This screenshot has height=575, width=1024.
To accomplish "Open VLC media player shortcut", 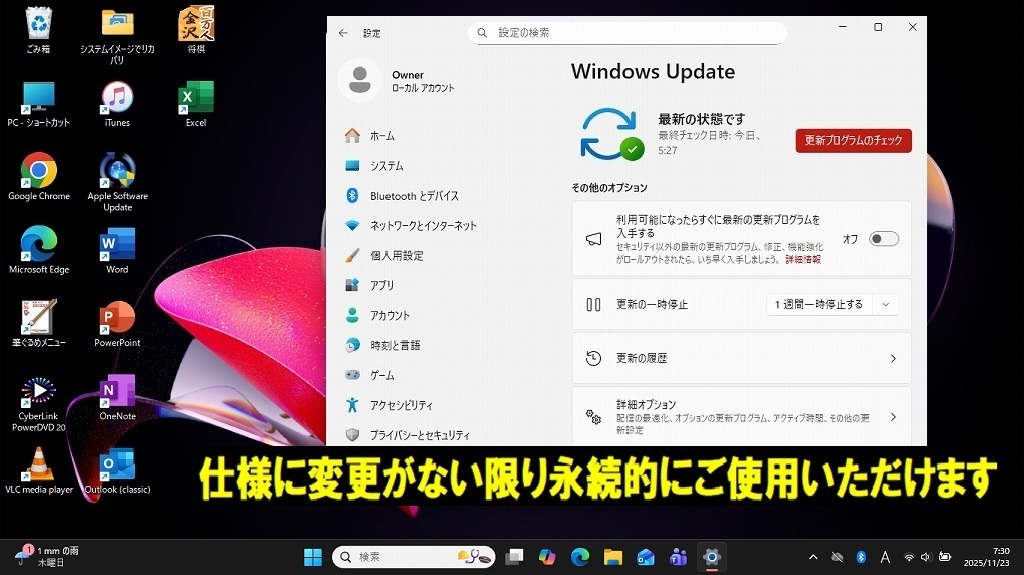I will (x=39, y=471).
